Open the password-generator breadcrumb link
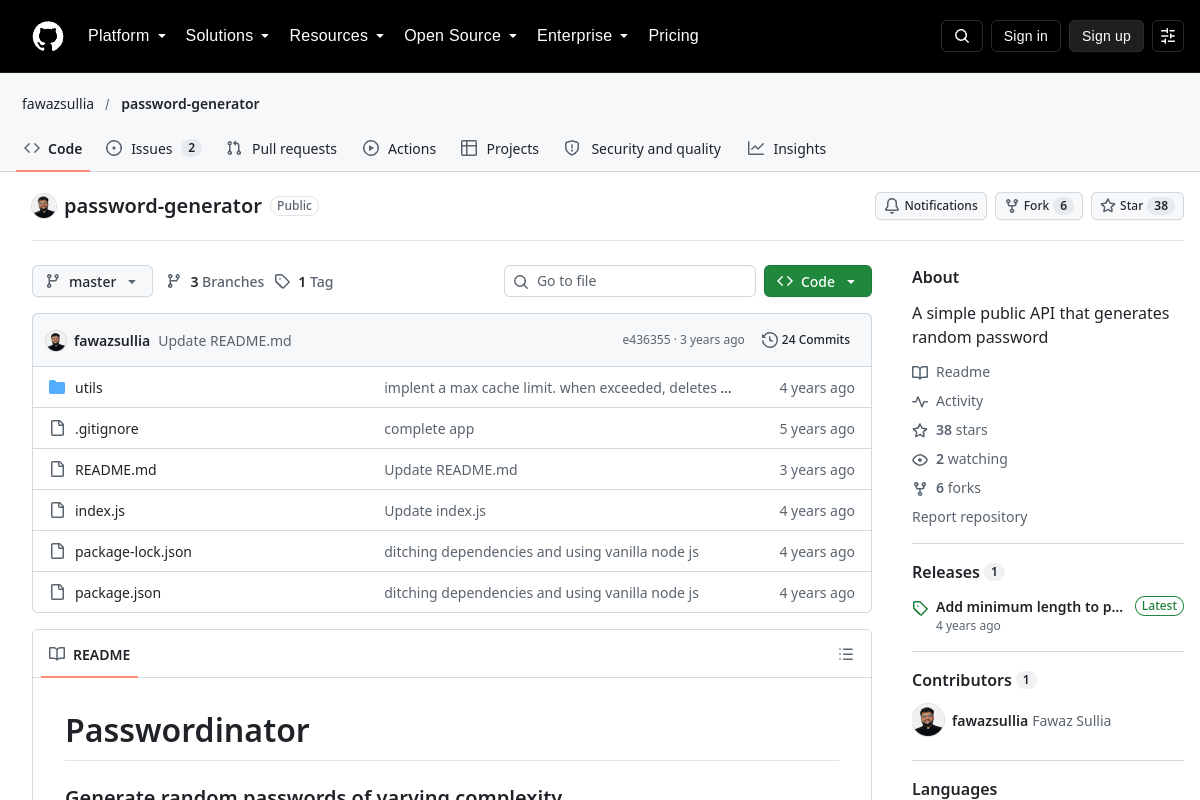1200x800 pixels. tap(190, 104)
